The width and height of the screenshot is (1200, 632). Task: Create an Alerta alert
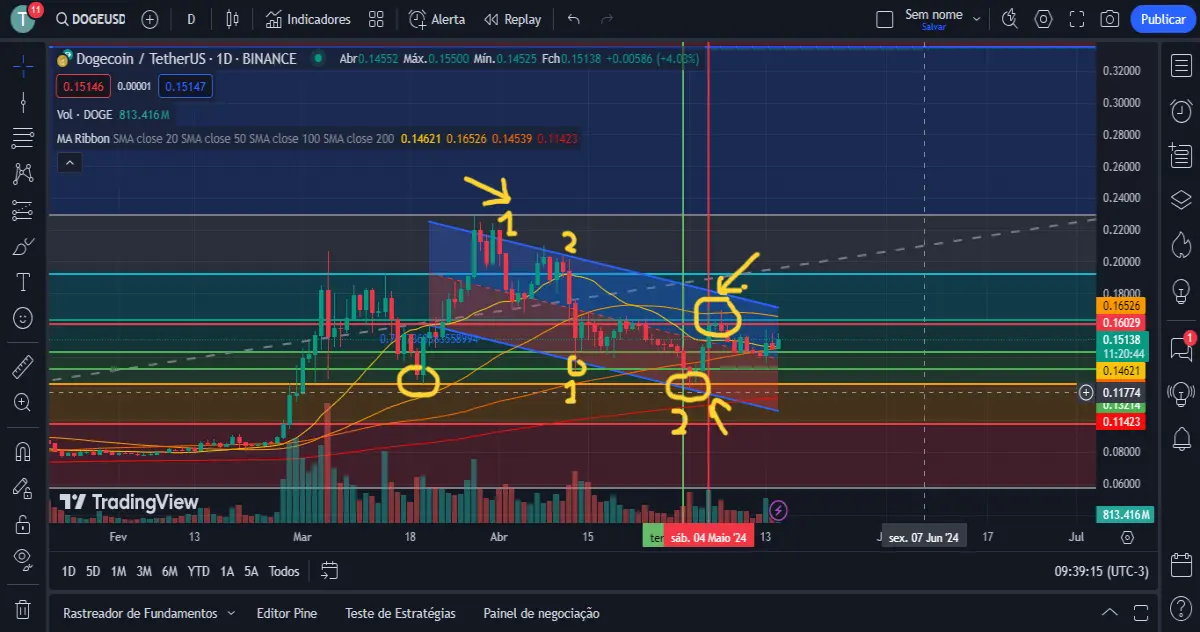[x=437, y=19]
